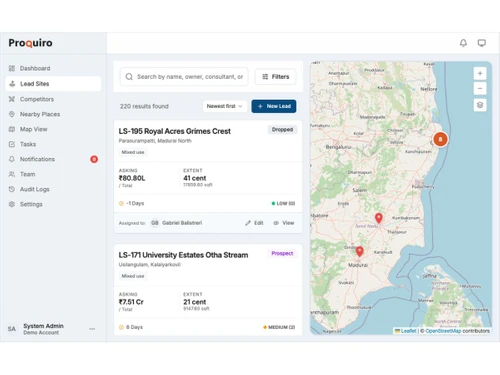Image resolution: width=500 pixels, height=375 pixels.
Task: Go to Dashboard
Action: [x=35, y=68]
